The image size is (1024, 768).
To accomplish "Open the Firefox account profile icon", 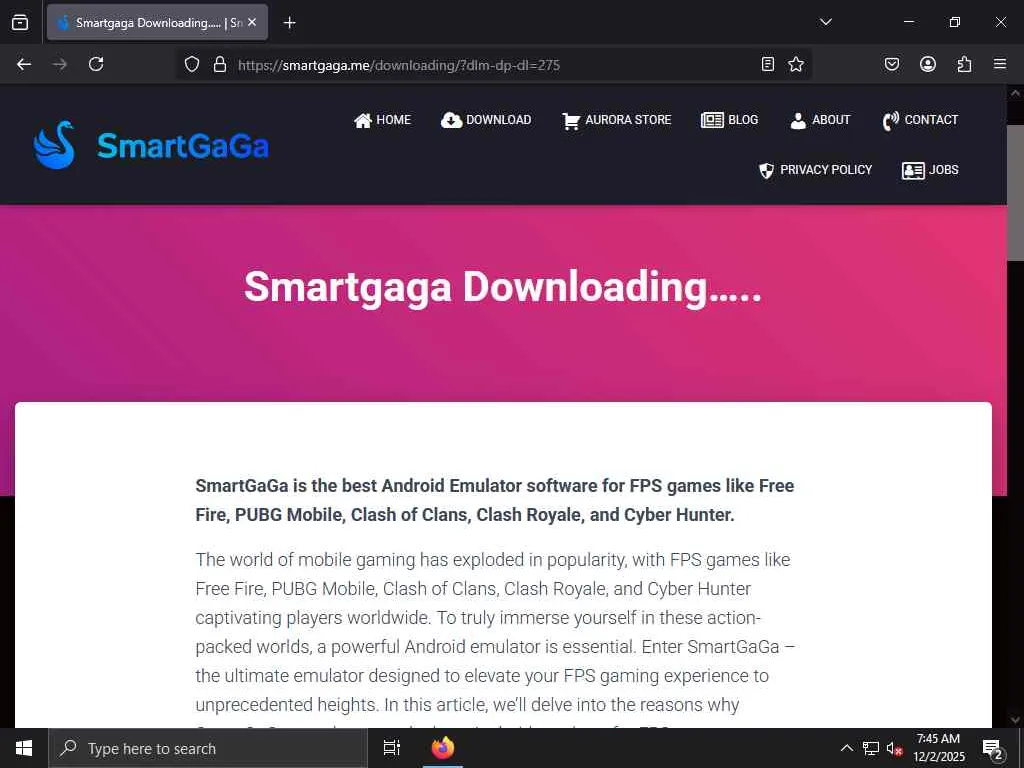I will (927, 64).
